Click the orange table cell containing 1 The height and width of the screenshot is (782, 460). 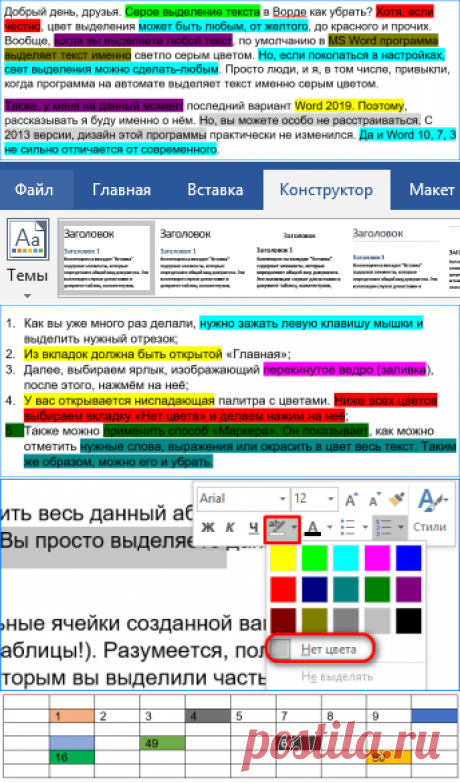coord(72,716)
